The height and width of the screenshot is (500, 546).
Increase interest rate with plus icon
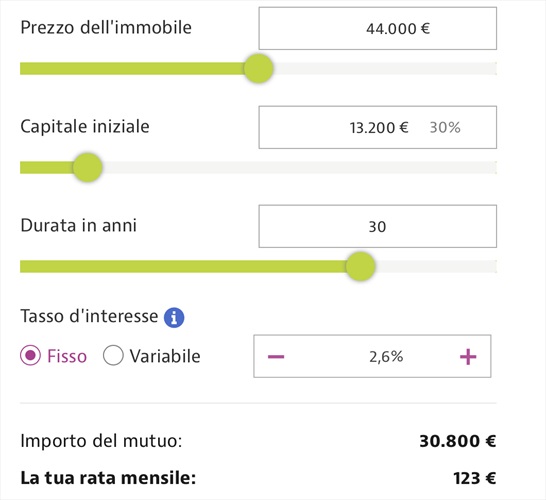point(468,357)
